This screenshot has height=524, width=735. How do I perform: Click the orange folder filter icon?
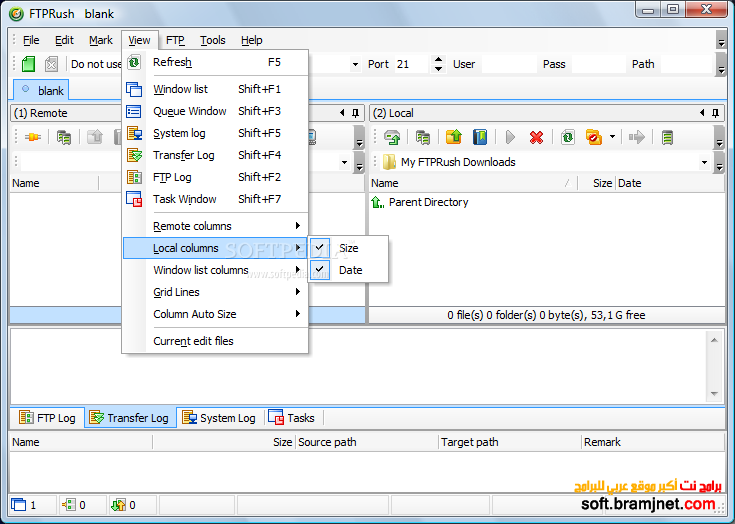[x=594, y=137]
